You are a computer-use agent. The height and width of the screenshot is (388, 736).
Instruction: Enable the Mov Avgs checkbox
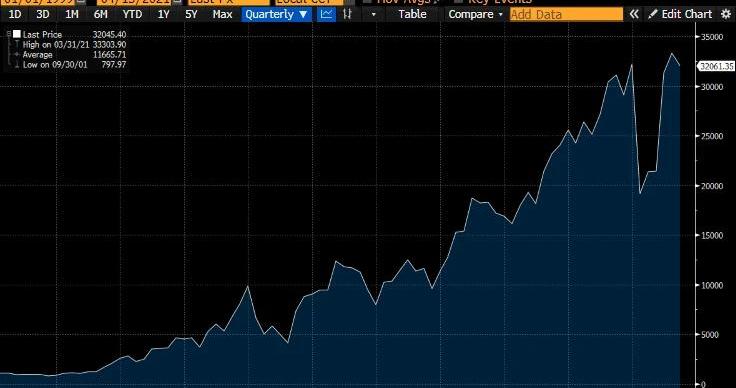click(x=368, y=1)
